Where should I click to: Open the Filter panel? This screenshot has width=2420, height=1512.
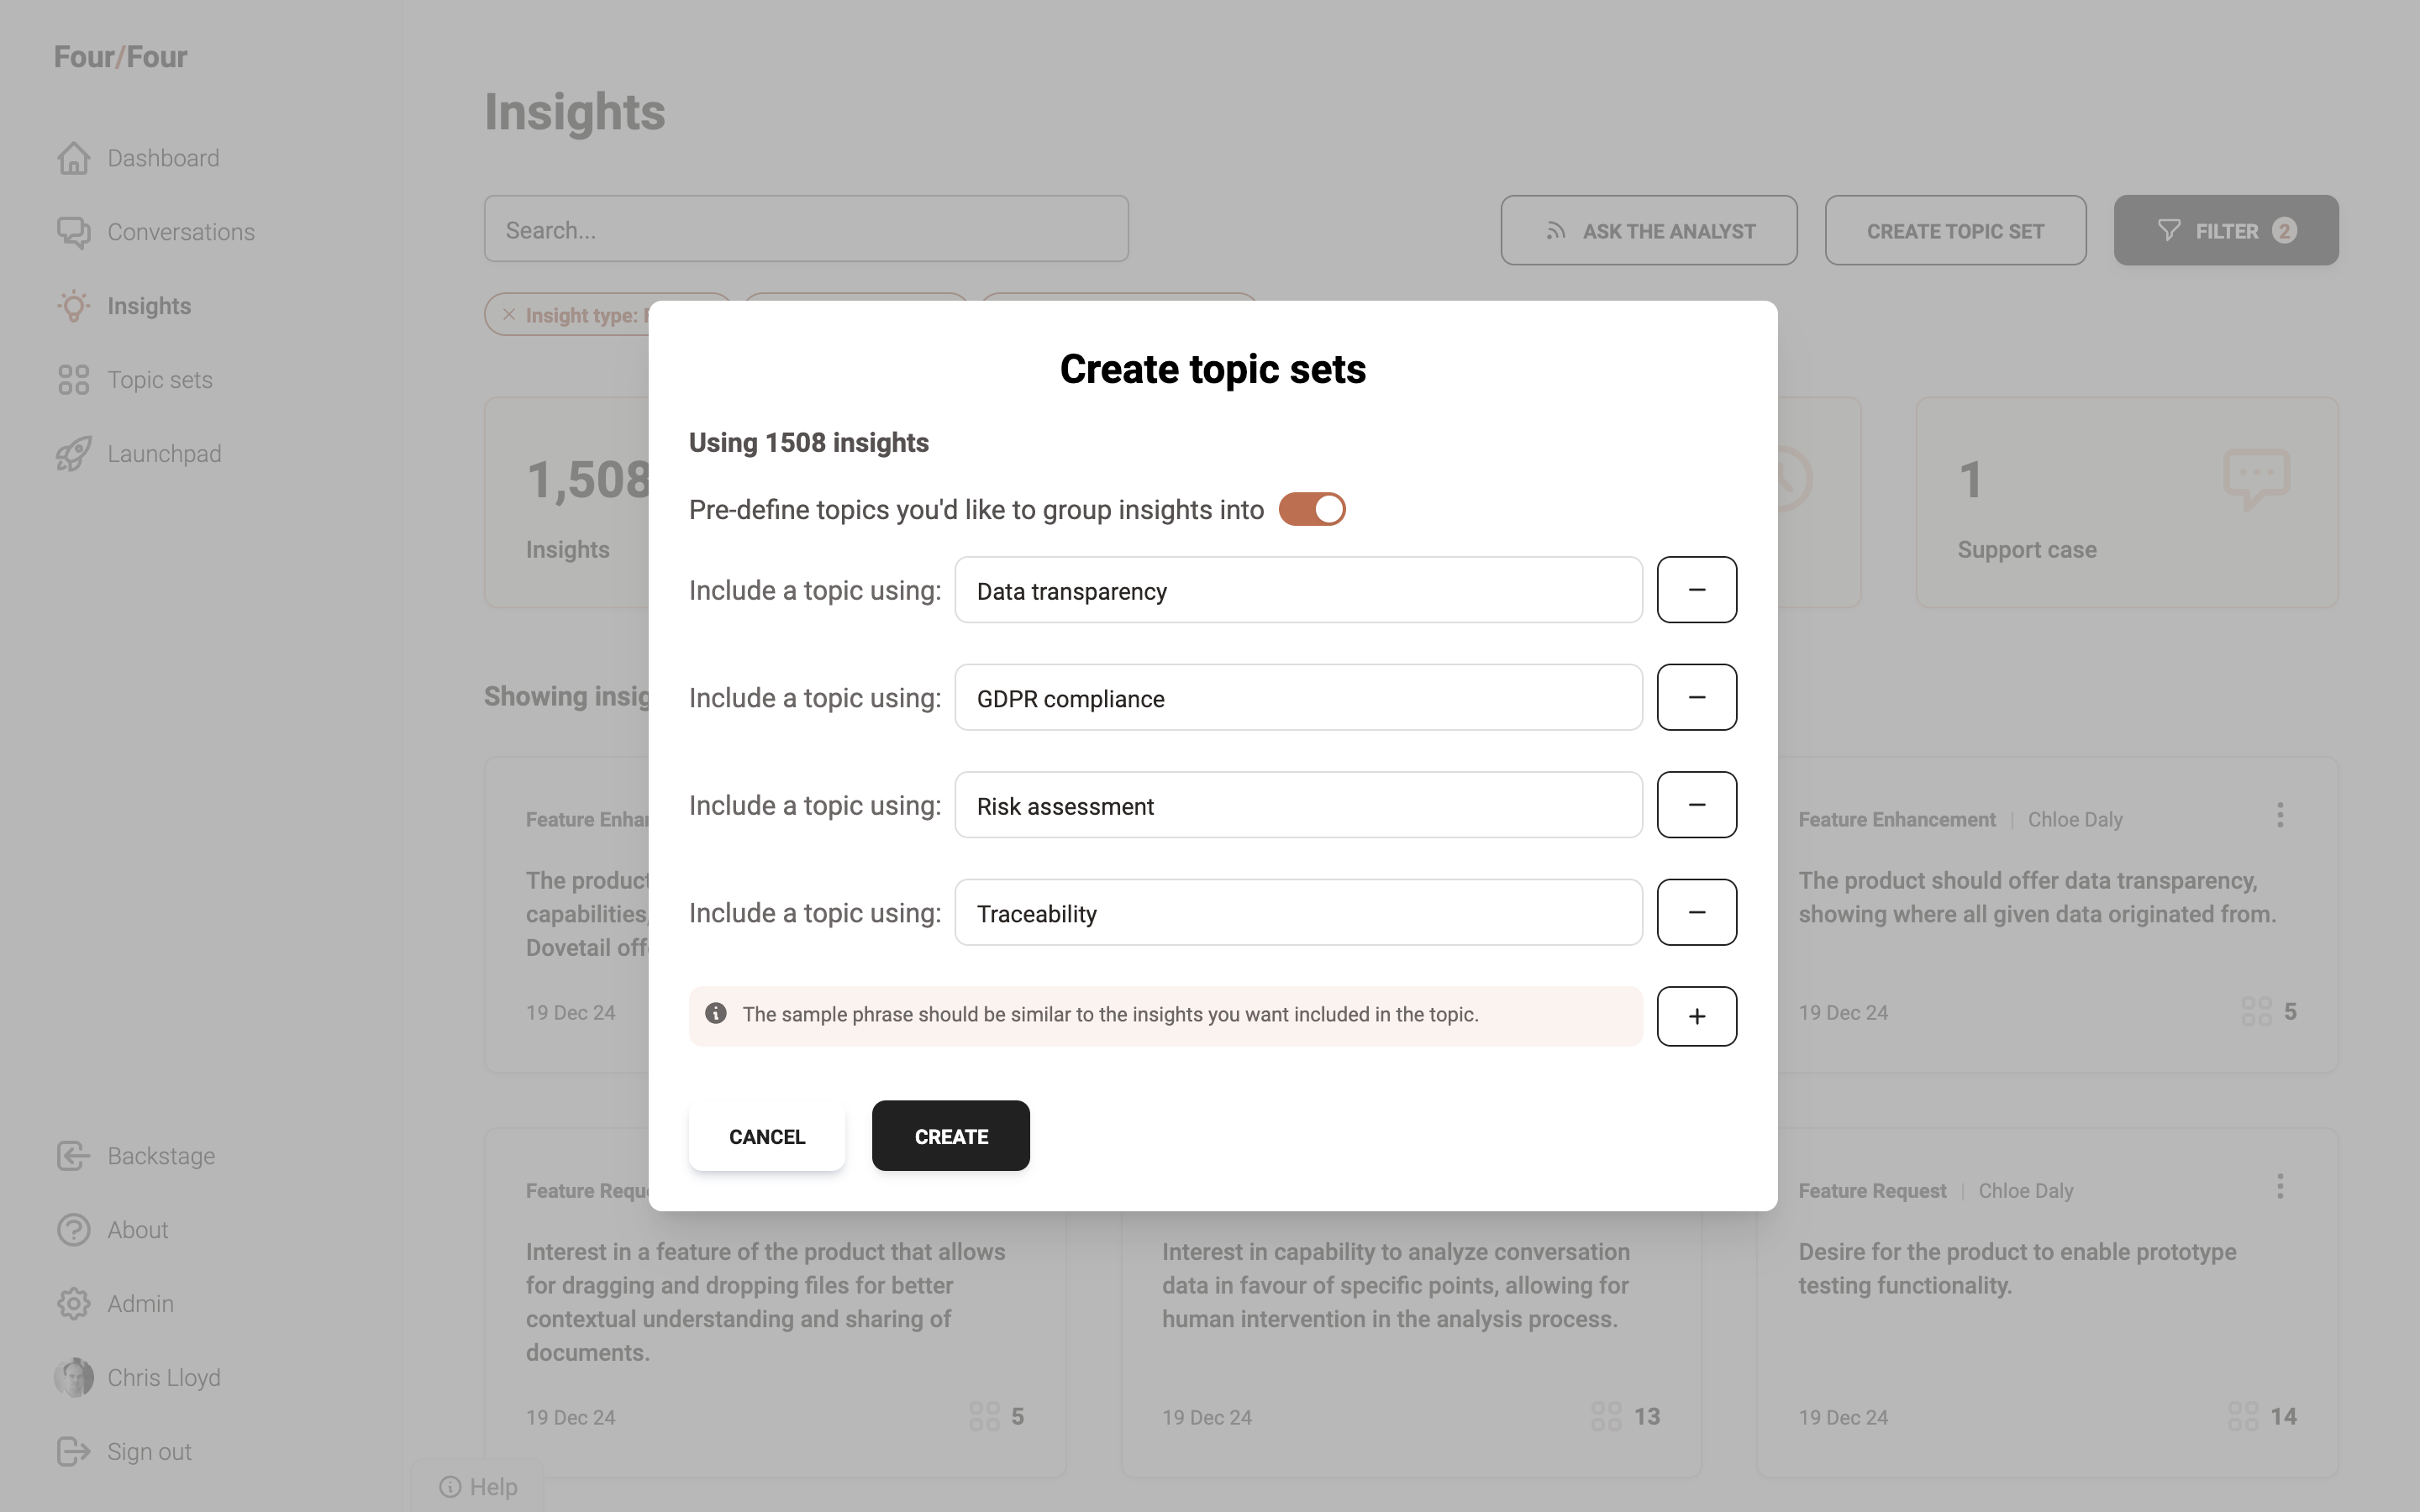(2225, 231)
